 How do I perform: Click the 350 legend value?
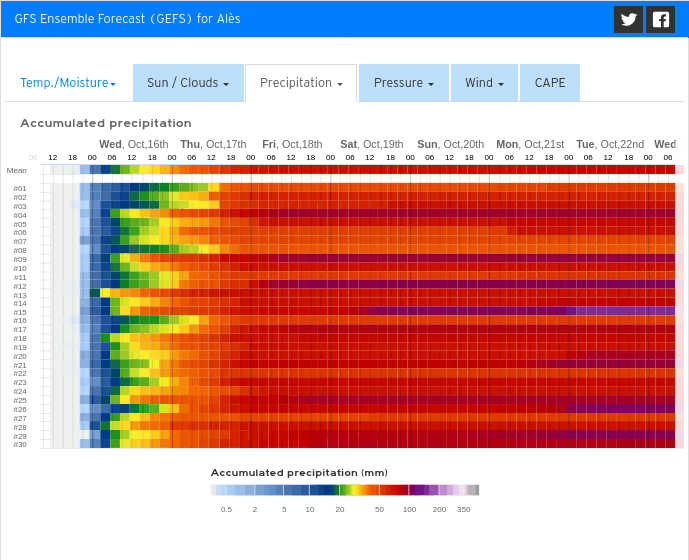click(464, 509)
